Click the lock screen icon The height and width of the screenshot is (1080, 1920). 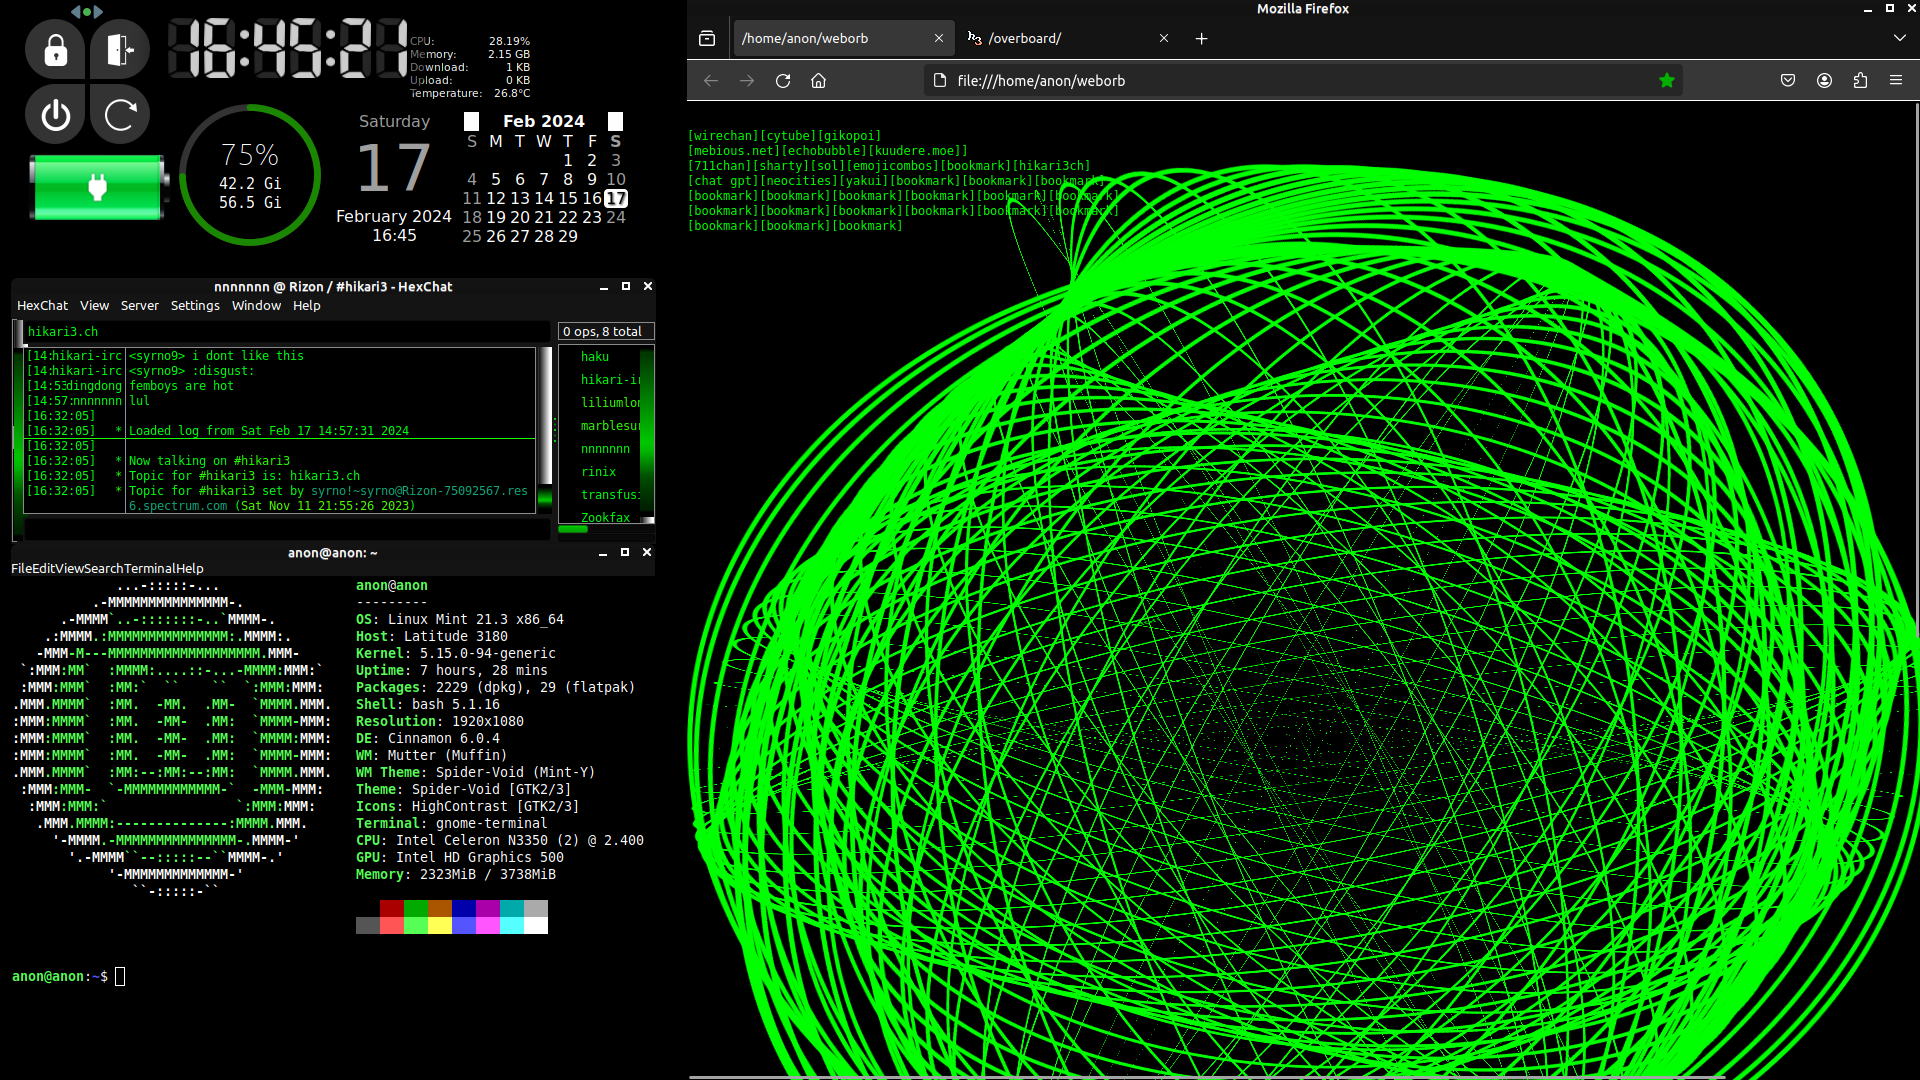coord(56,50)
